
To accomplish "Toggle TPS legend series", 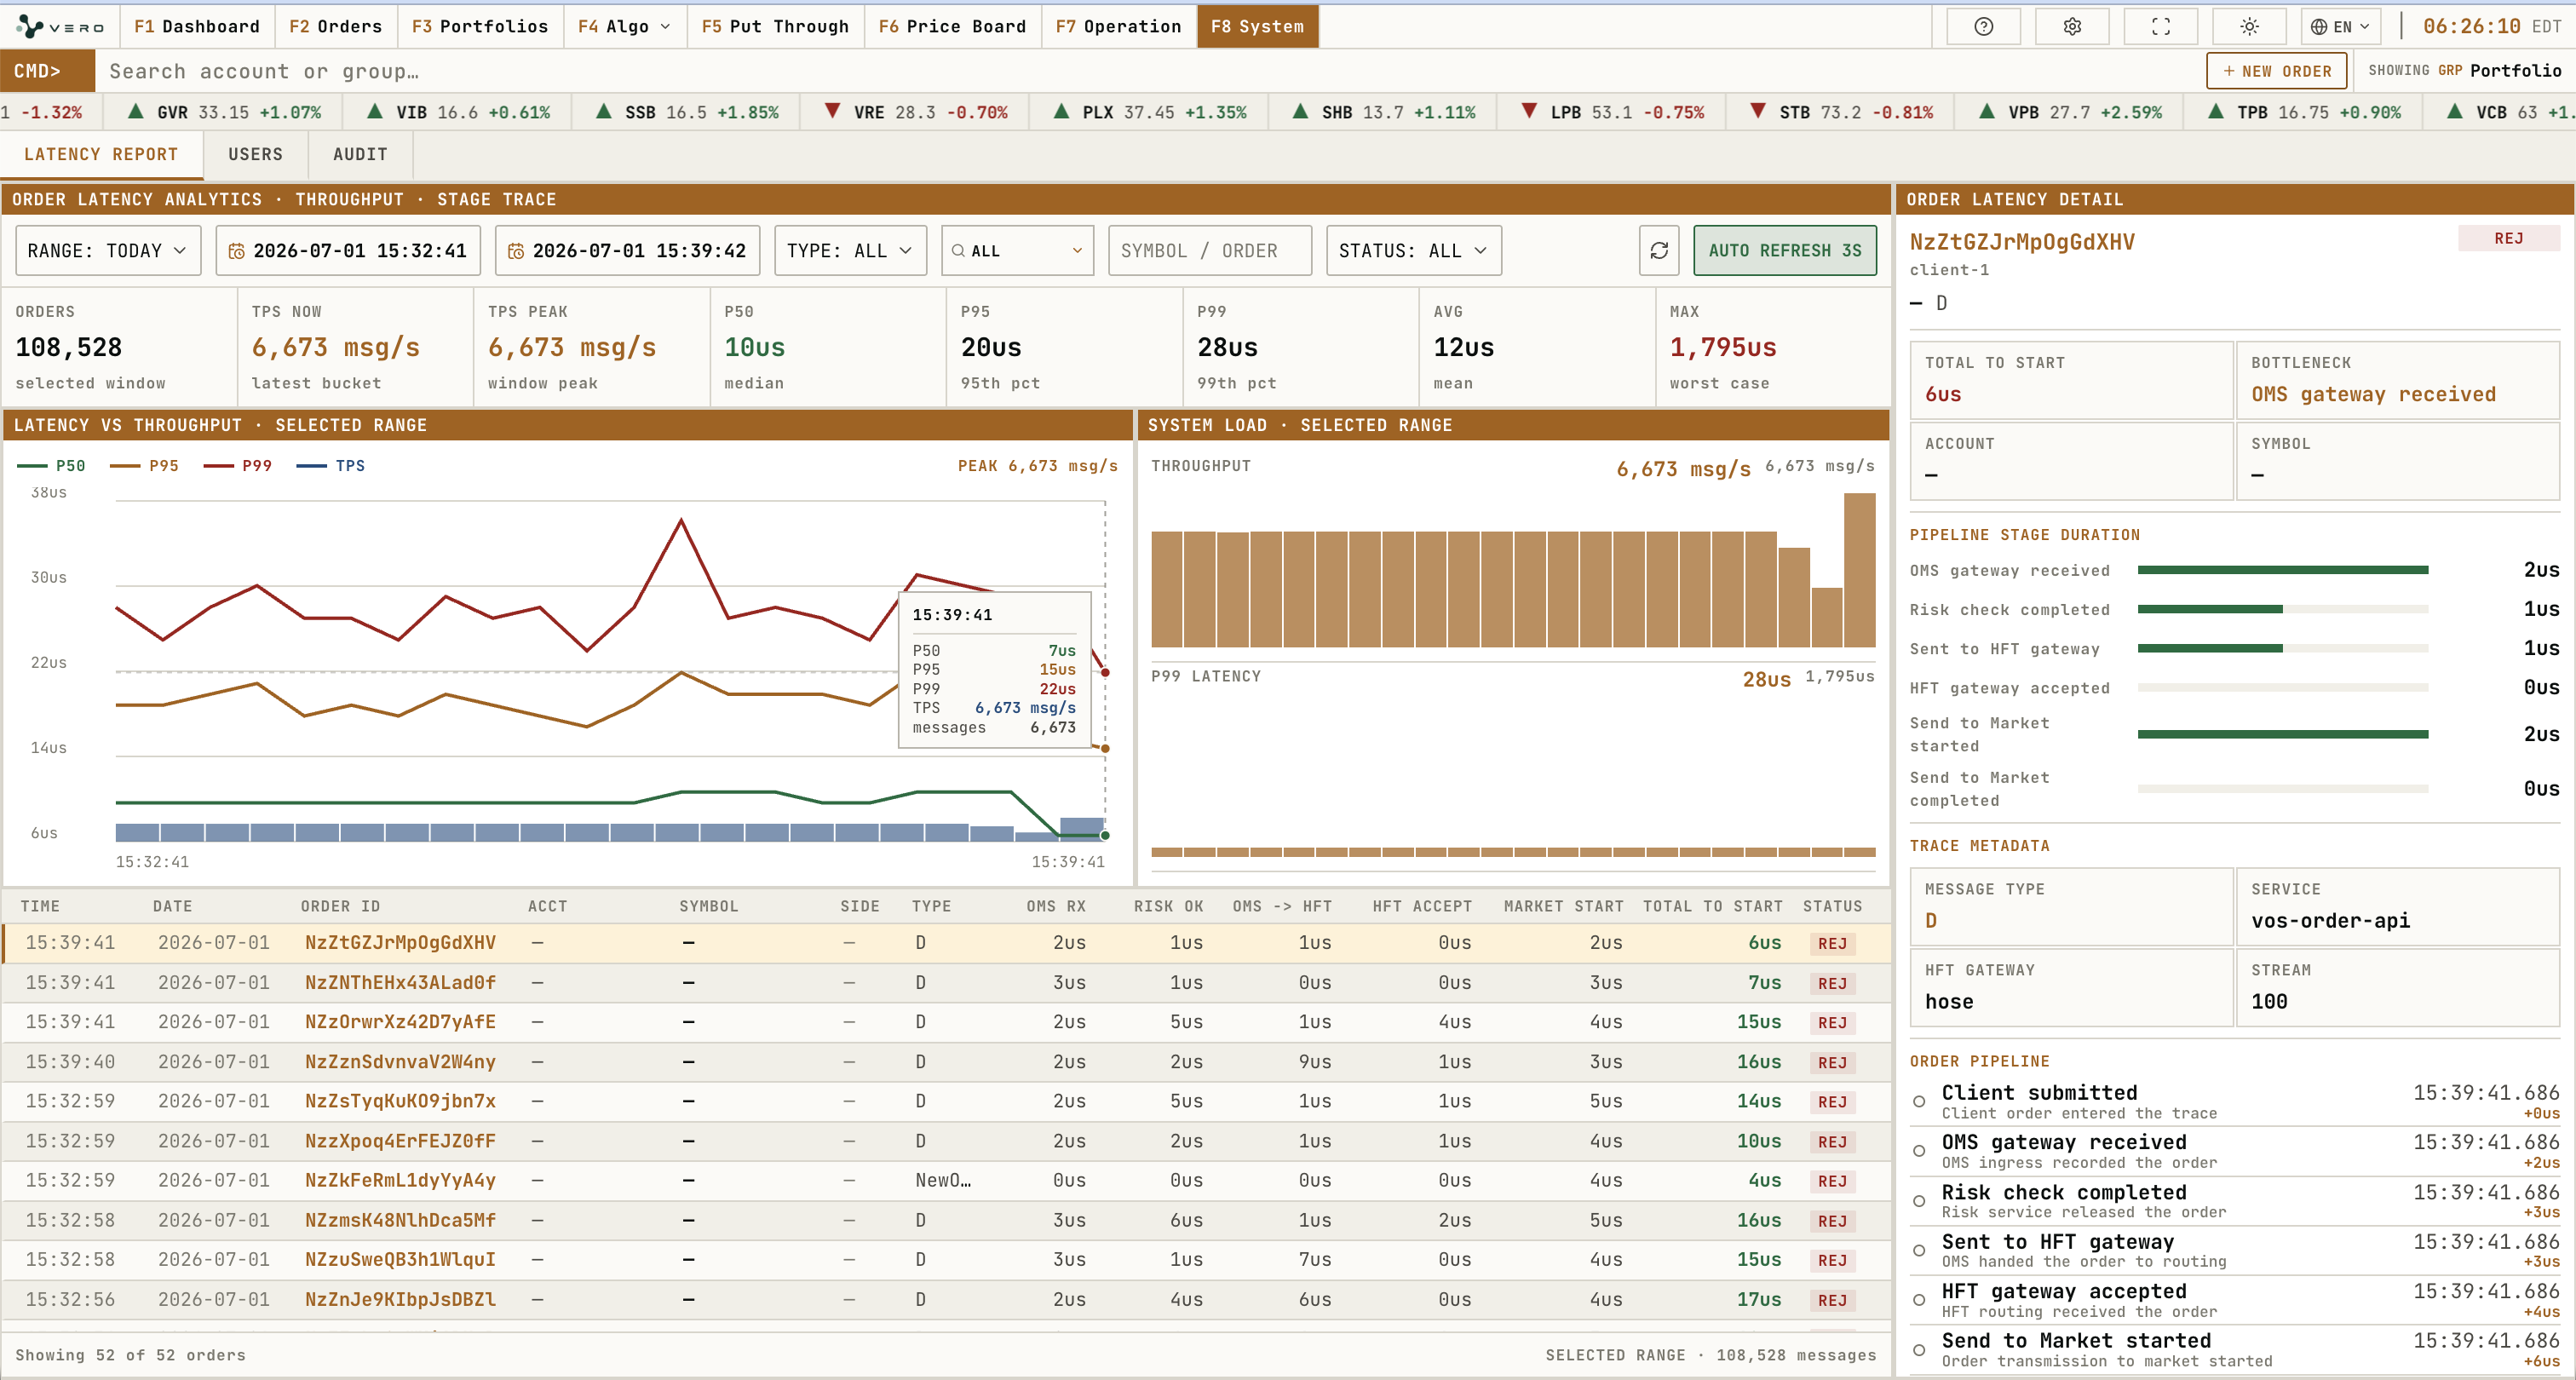I will point(331,466).
